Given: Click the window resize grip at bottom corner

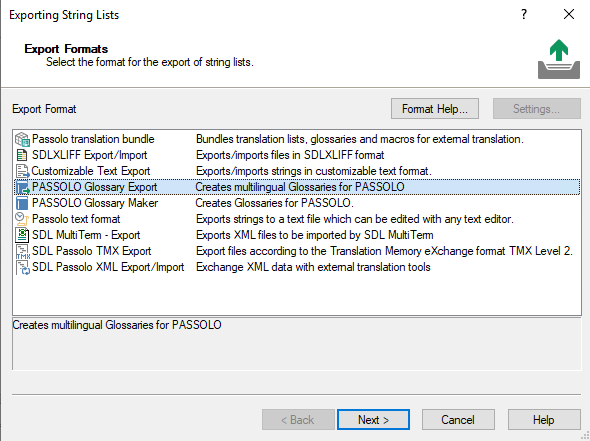Looking at the screenshot, I should pyautogui.click(x=585, y=436).
